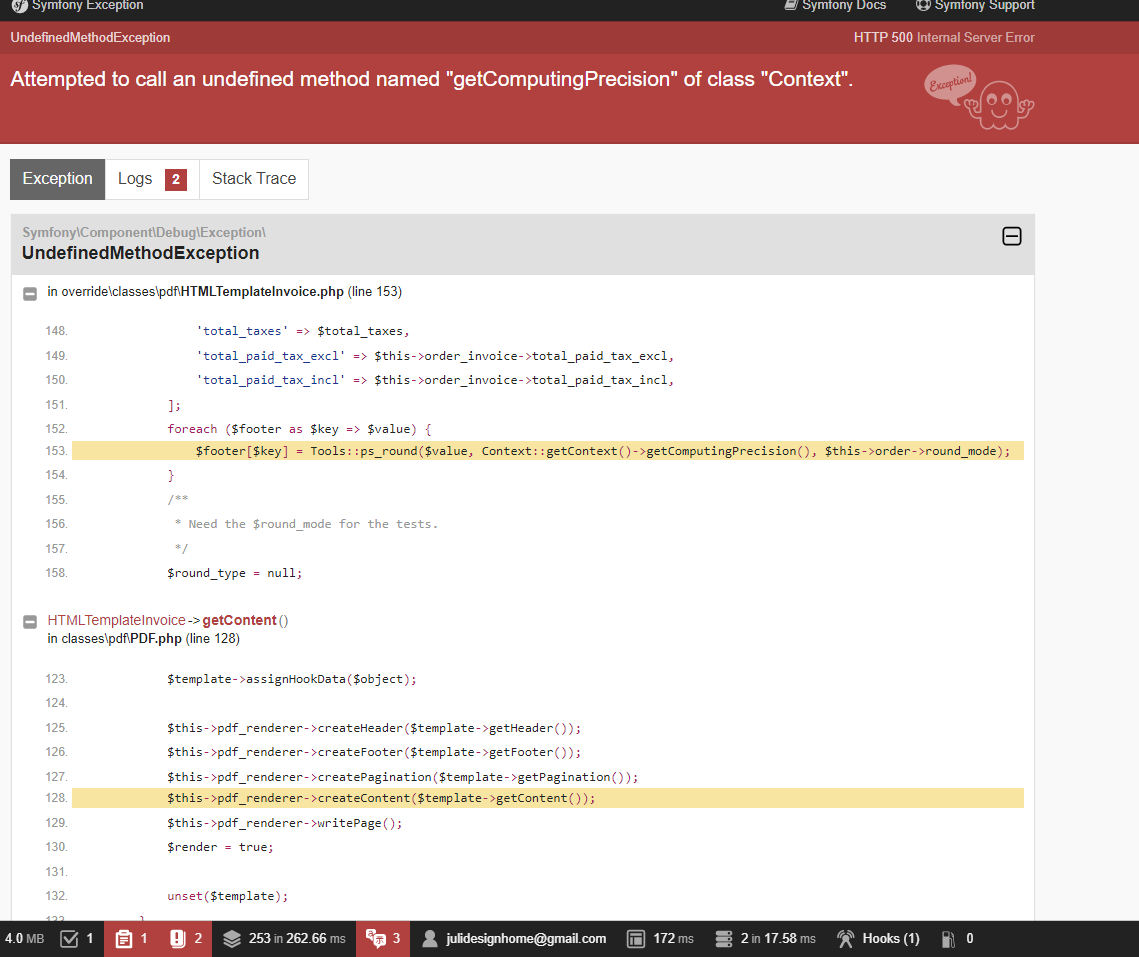
Task: Click the validator checkbox icon in toolbar
Action: [69, 939]
